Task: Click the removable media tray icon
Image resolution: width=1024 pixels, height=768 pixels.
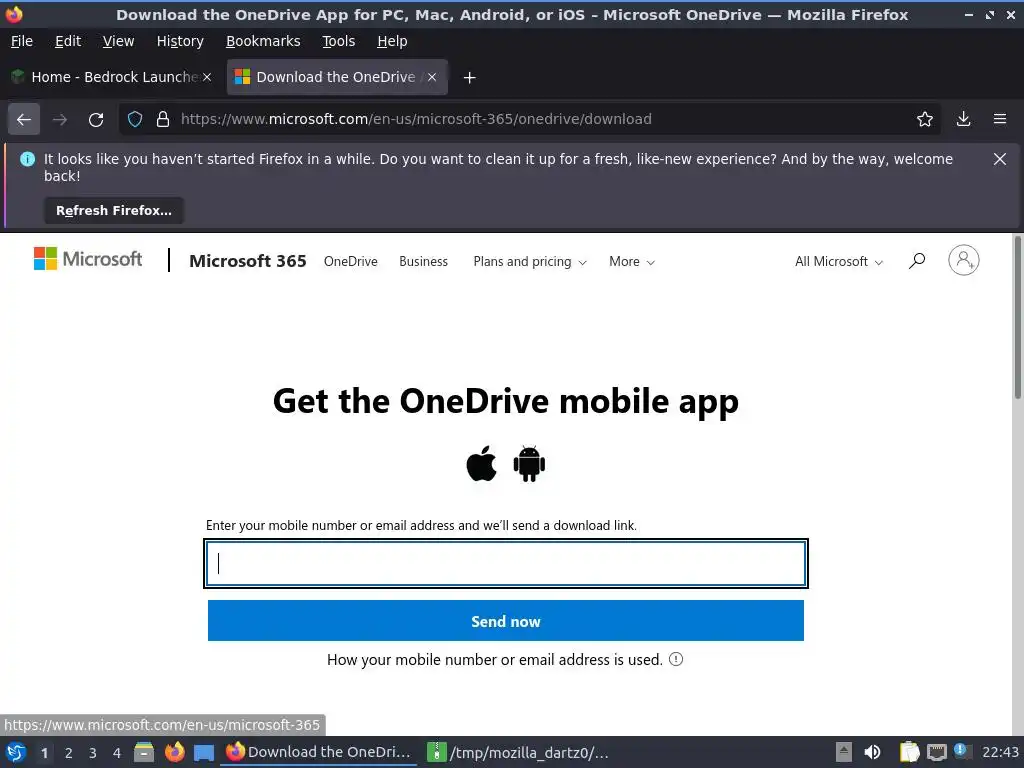Action: [x=844, y=752]
